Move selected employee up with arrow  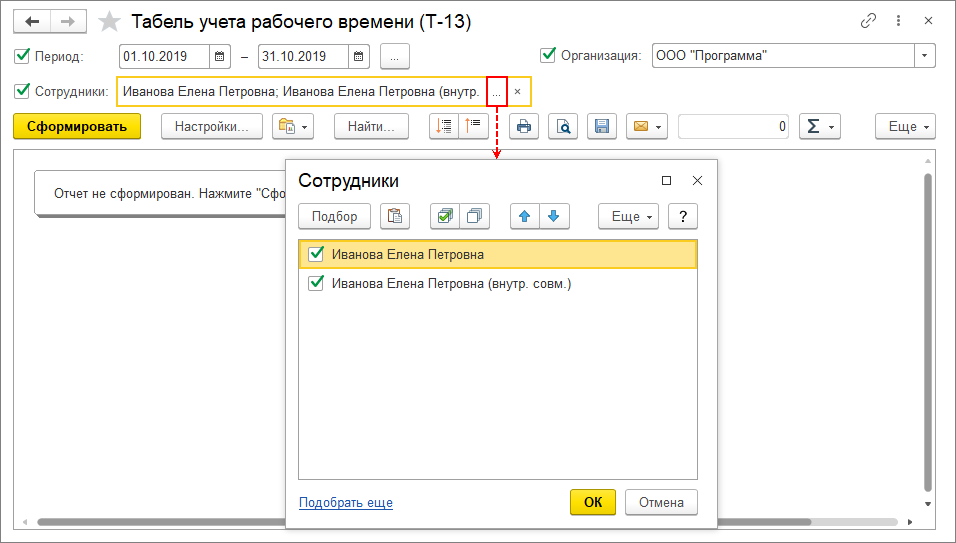click(x=524, y=217)
